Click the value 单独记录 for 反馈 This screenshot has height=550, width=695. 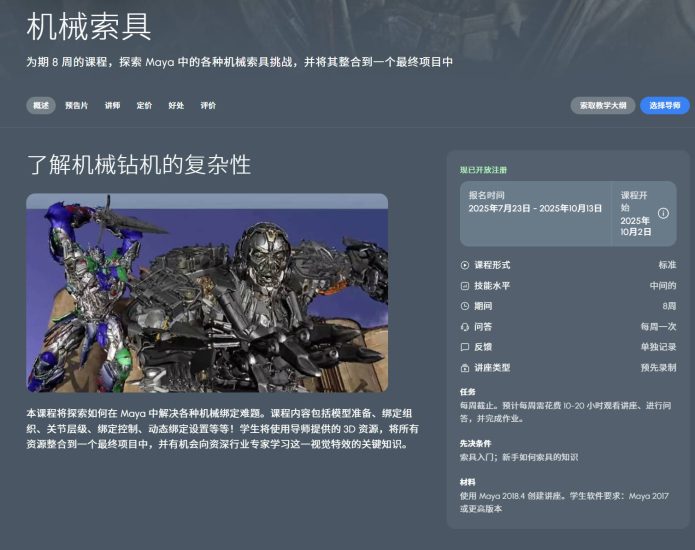(658, 347)
